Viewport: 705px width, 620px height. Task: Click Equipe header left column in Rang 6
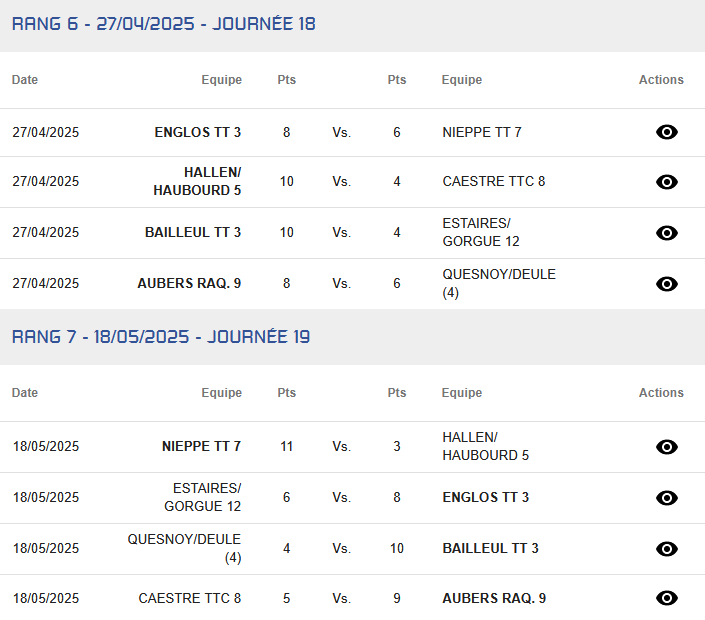tap(221, 80)
